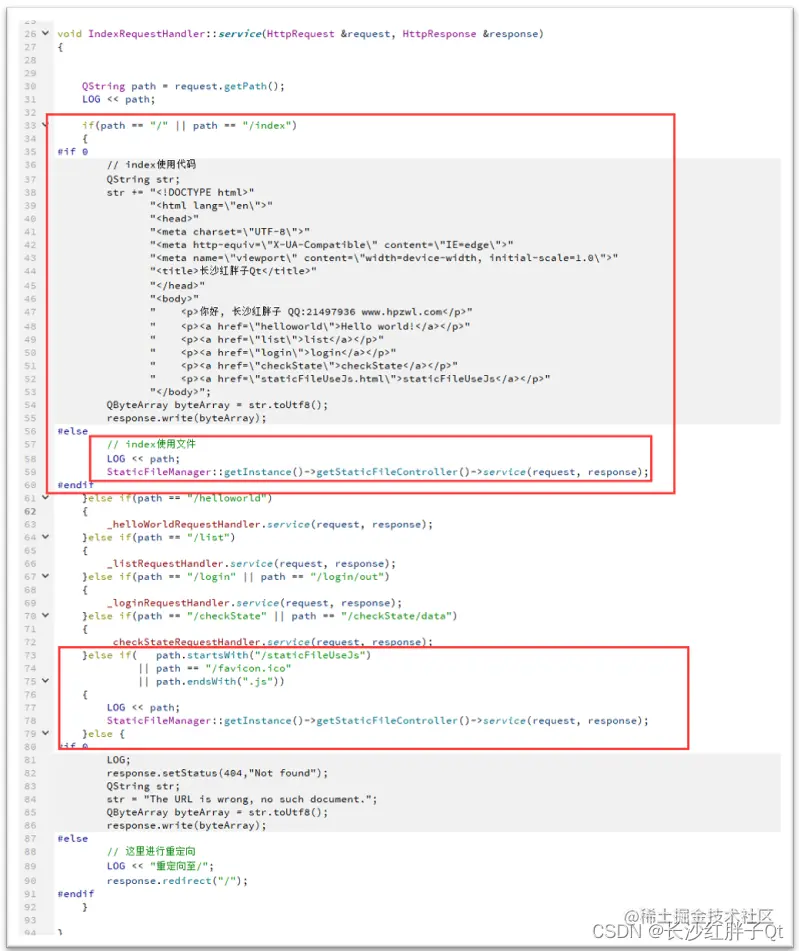The image size is (799, 951).
Task: Click '_loginRequestHandler.service(request, response);'
Action: click(254, 603)
